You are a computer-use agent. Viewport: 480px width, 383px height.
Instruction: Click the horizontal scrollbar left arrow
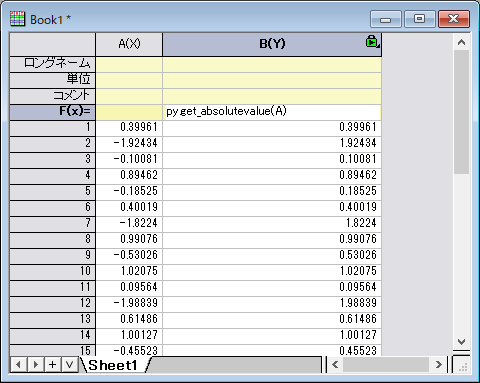pyautogui.click(x=335, y=365)
